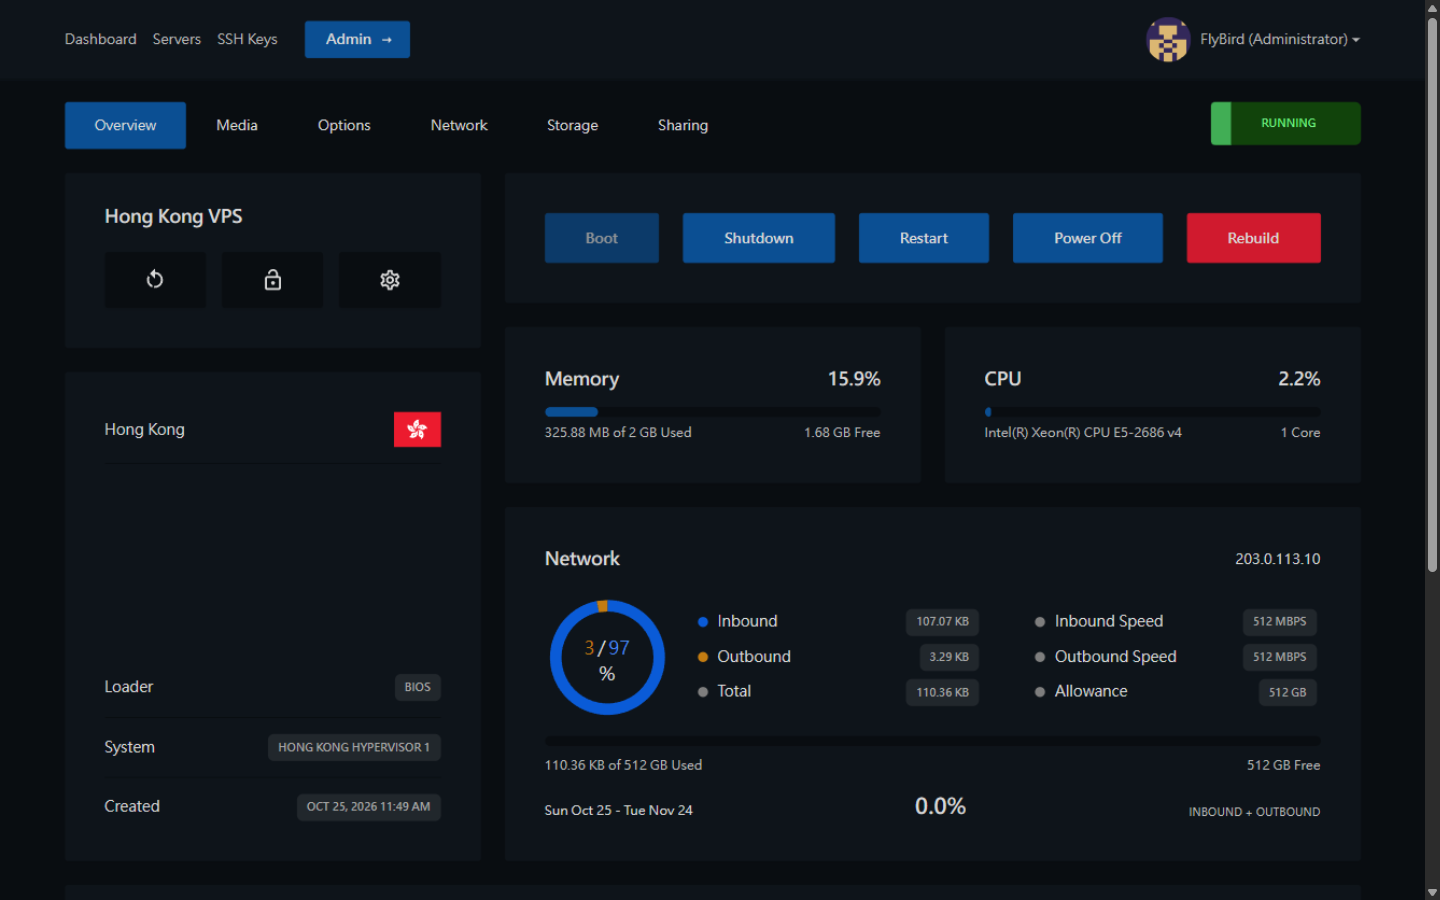Select the Sharing tab
The width and height of the screenshot is (1440, 900).
(x=683, y=125)
